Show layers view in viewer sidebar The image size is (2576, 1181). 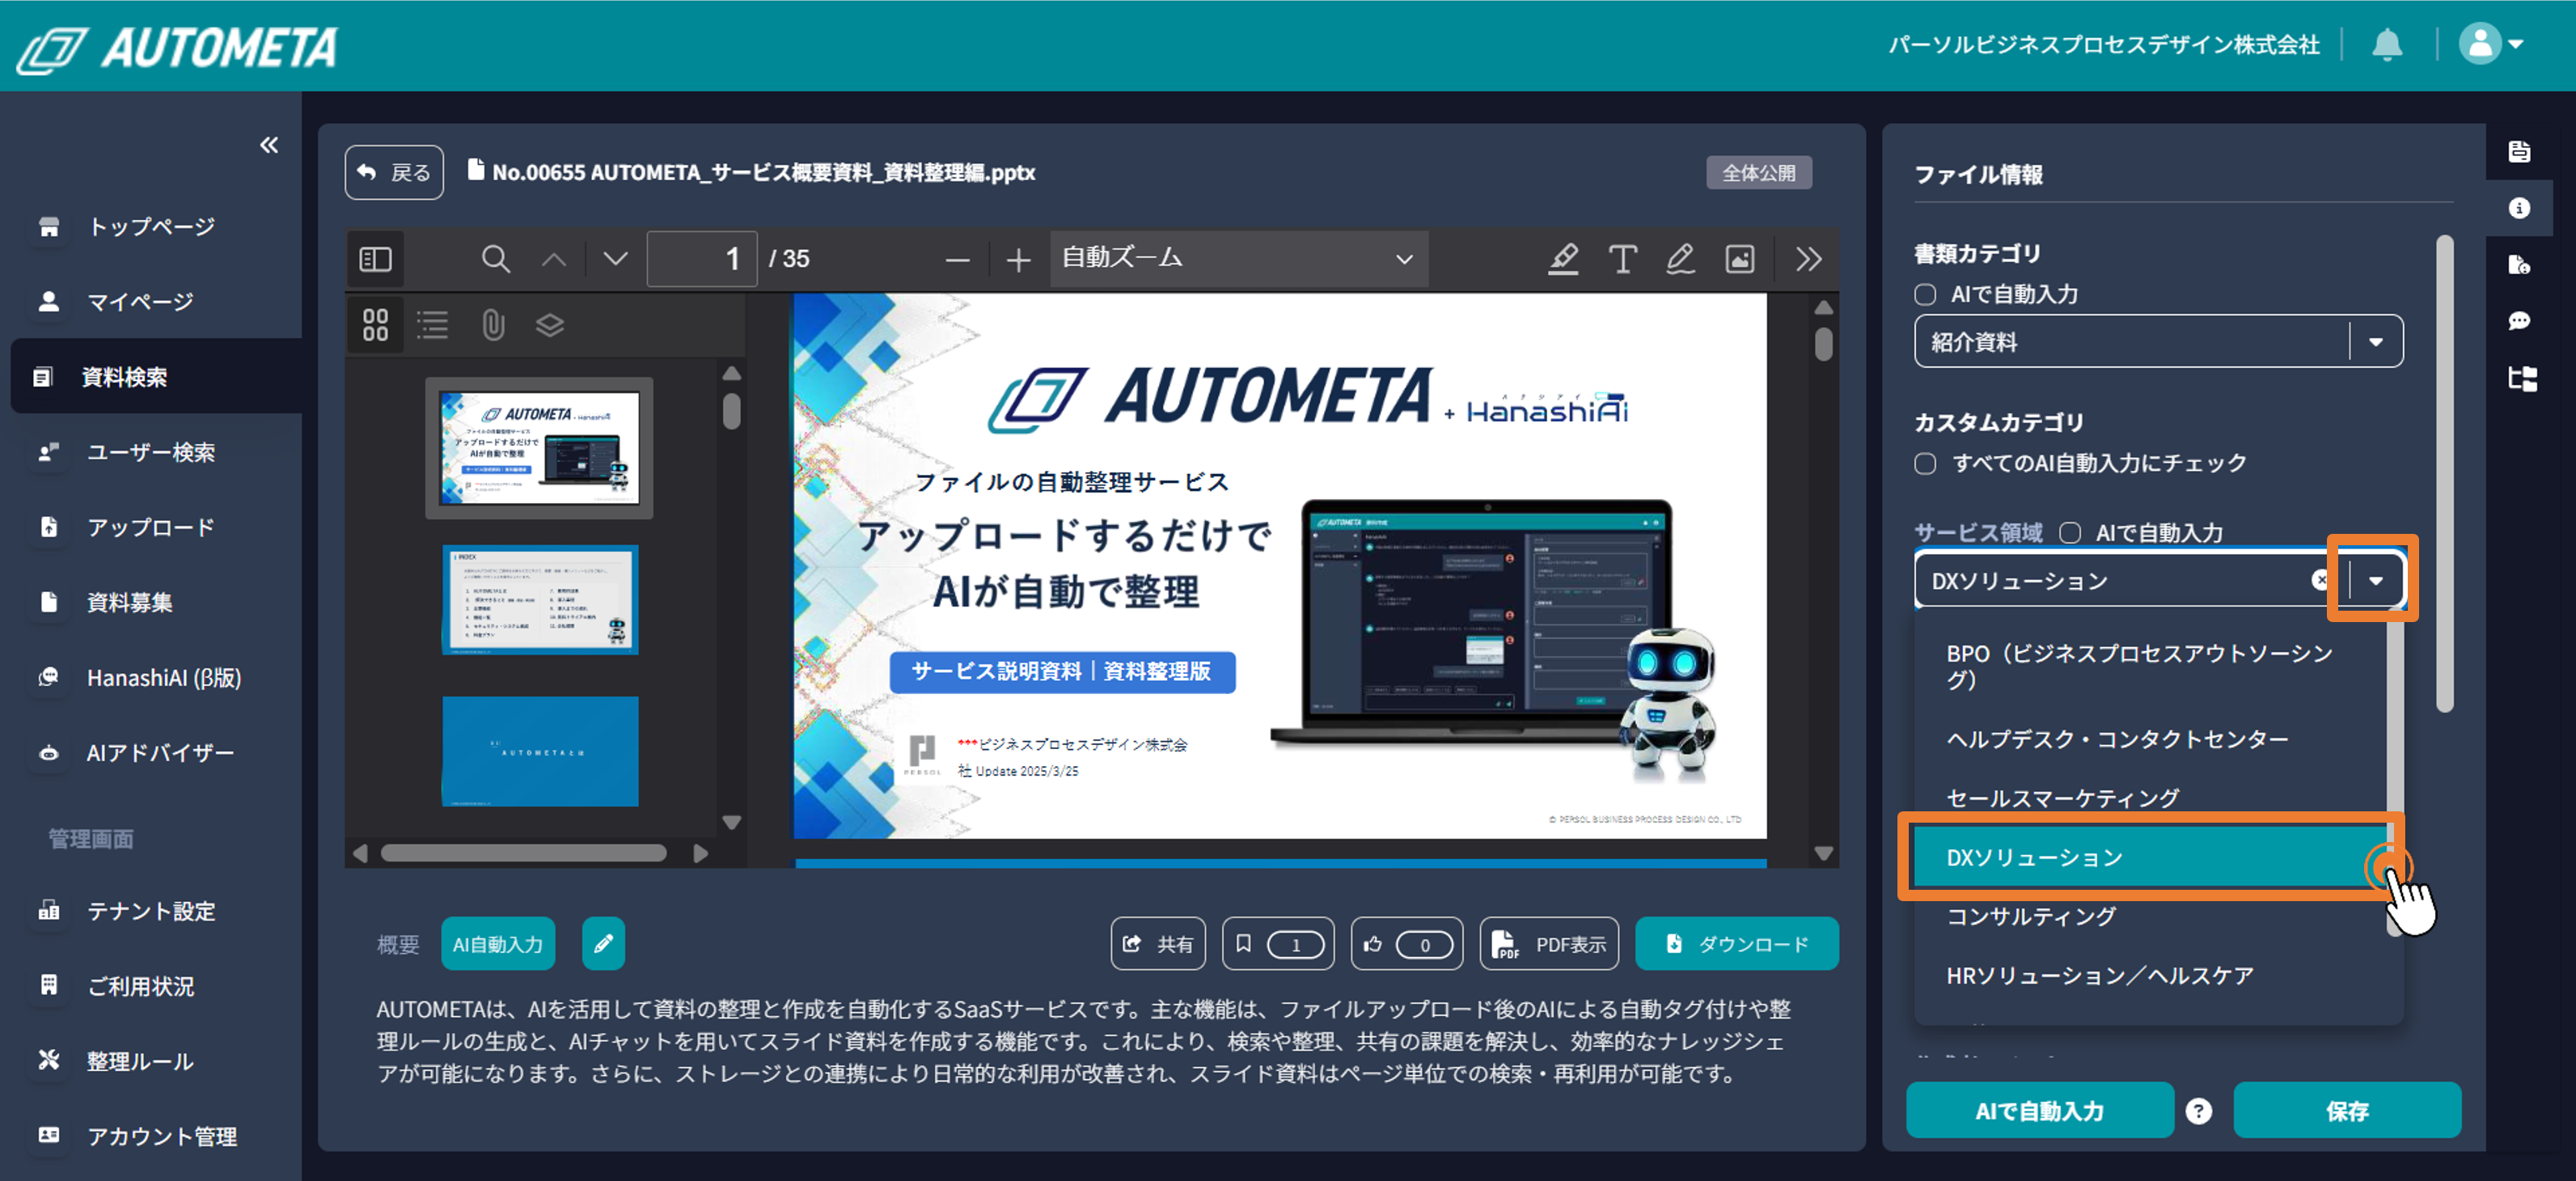(550, 325)
